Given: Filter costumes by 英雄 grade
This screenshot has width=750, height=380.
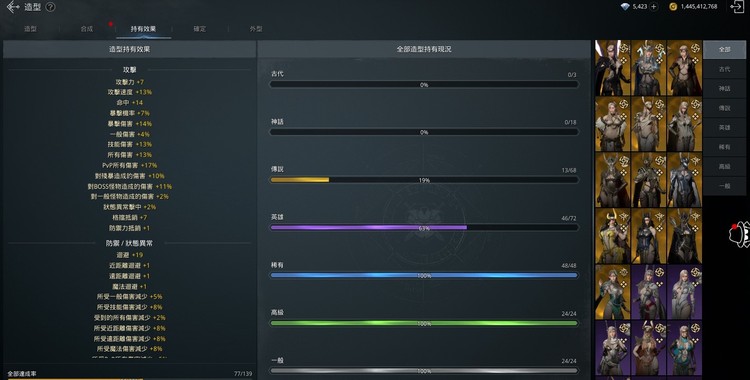Looking at the screenshot, I should 724,128.
